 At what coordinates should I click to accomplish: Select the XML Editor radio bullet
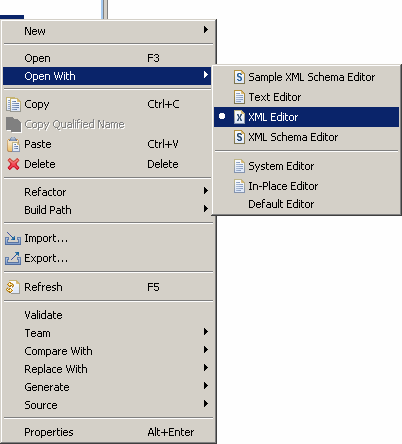click(x=222, y=116)
